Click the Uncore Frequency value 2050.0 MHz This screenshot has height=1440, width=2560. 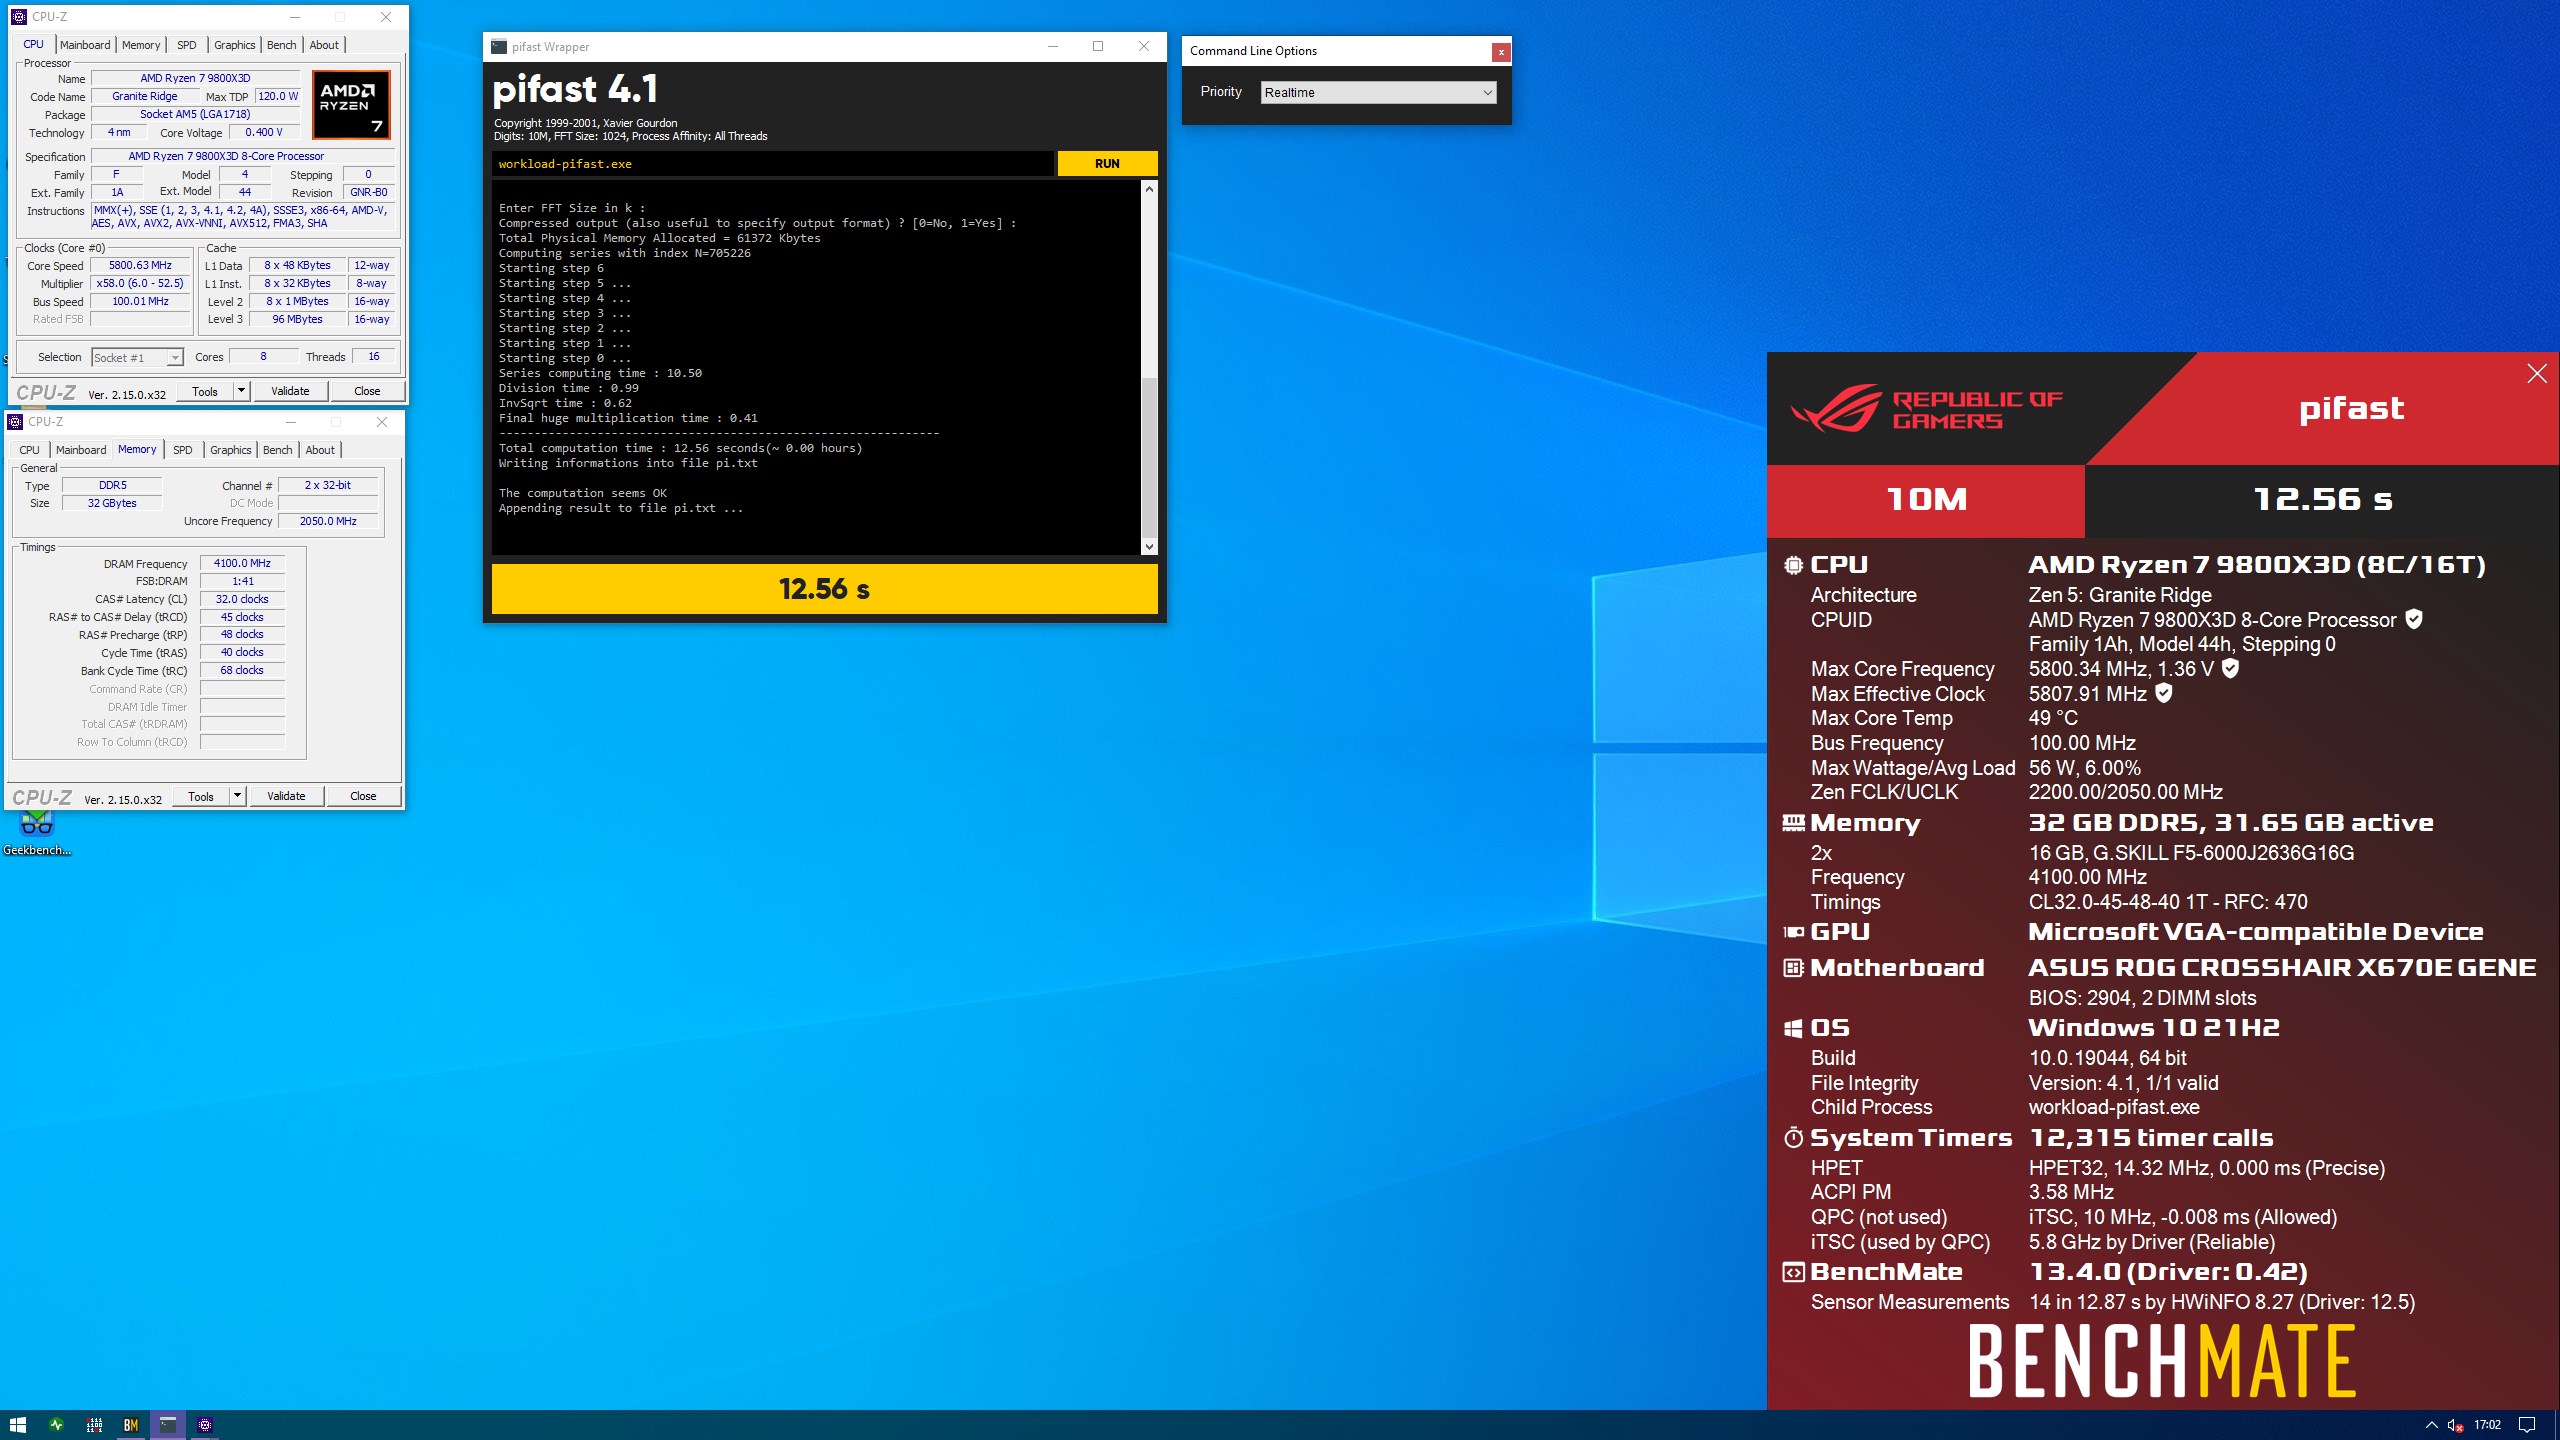click(x=328, y=522)
